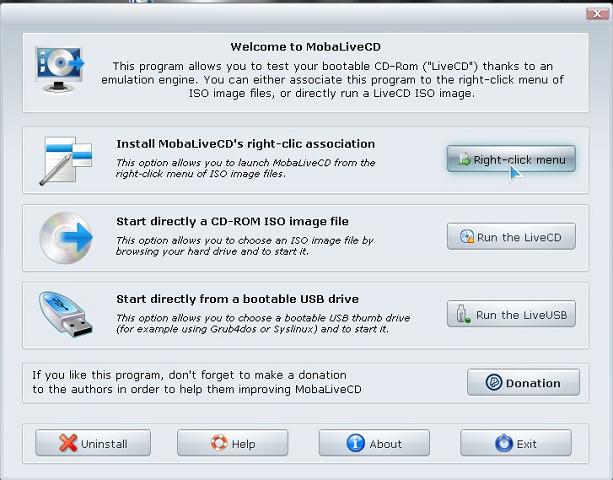This screenshot has width=613, height=480.
Task: Click the 'choose an ISO image file' description
Action: point(245,245)
